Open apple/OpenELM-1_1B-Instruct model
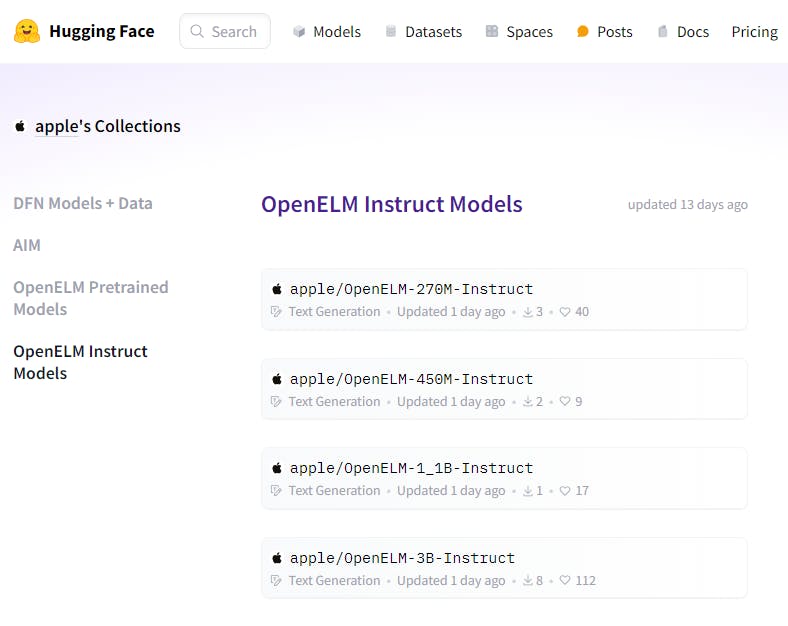 pyautogui.click(x=411, y=468)
